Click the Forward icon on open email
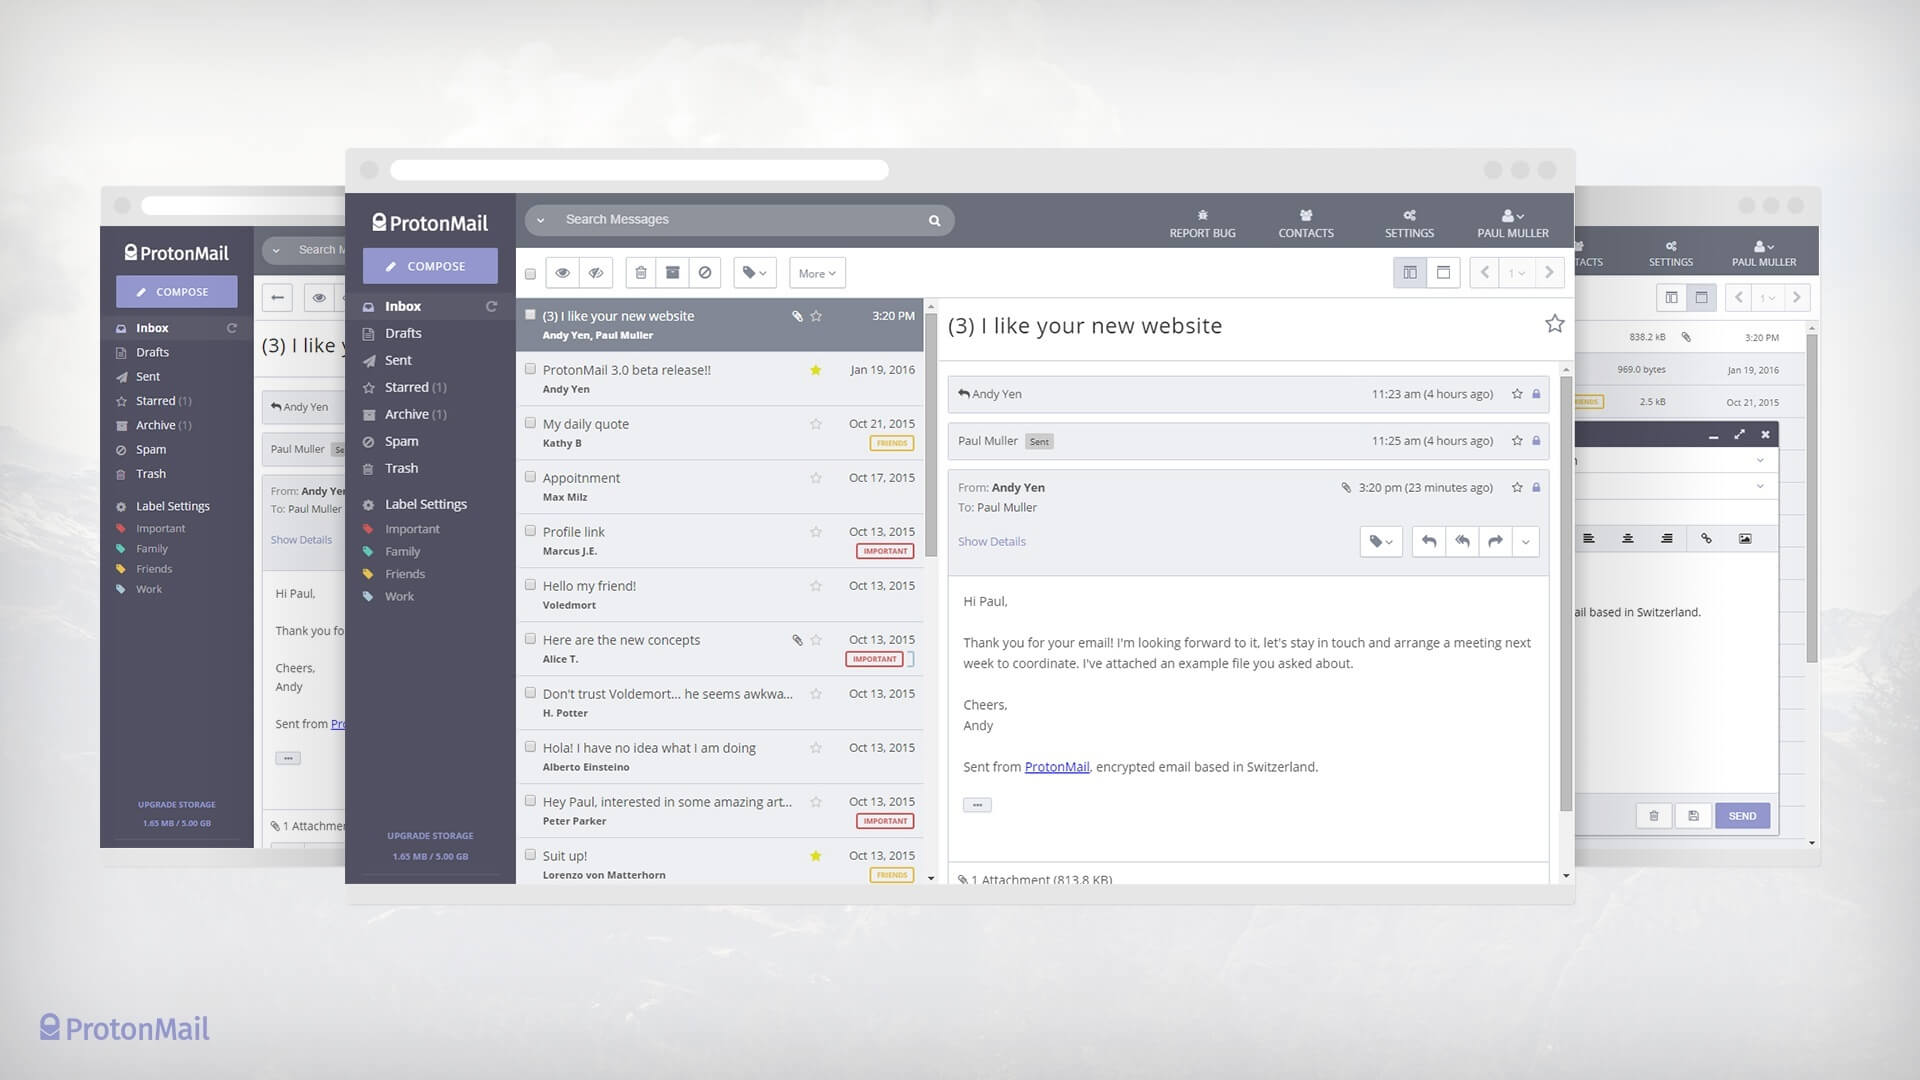The image size is (1920, 1080). pyautogui.click(x=1494, y=539)
